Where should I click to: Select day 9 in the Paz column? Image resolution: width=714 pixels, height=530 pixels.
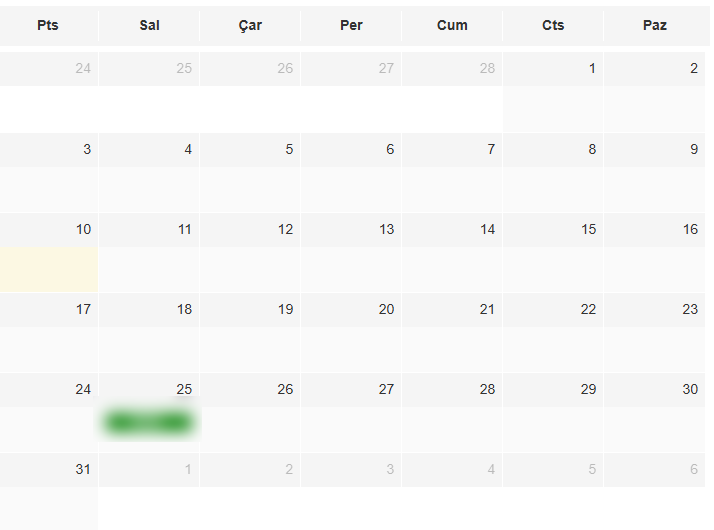click(694, 149)
